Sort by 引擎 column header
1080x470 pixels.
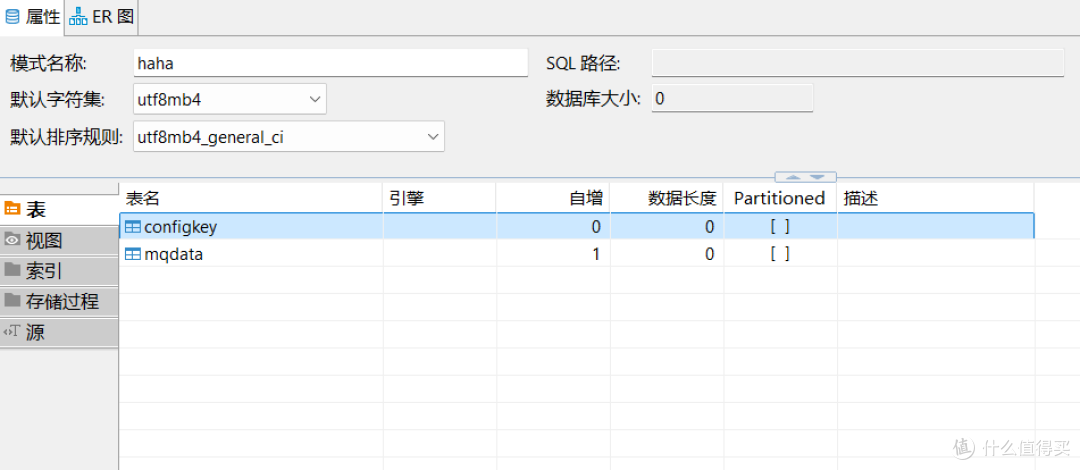click(x=439, y=198)
